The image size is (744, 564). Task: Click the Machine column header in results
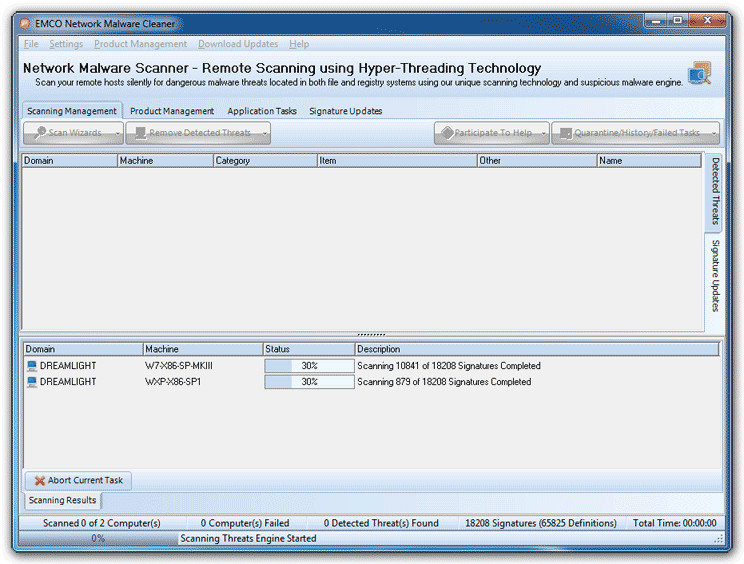(203, 349)
